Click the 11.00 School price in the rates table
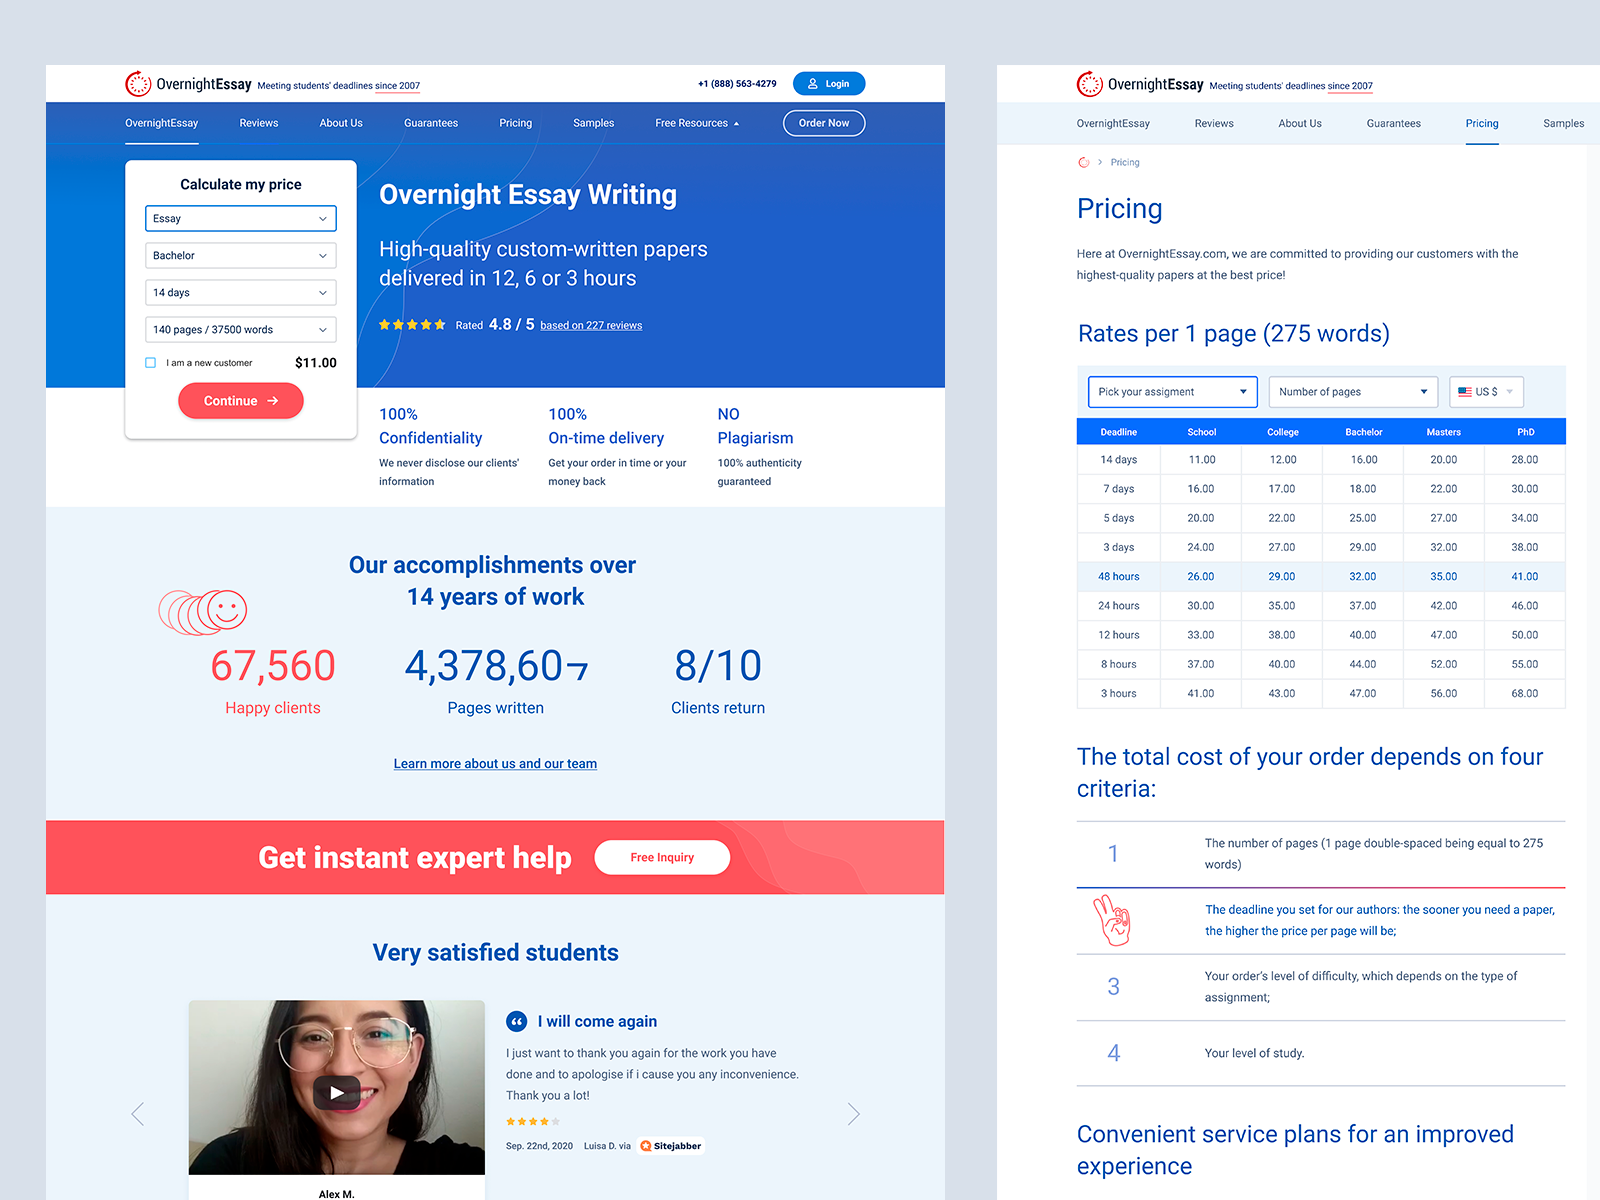1600x1200 pixels. tap(1202, 460)
